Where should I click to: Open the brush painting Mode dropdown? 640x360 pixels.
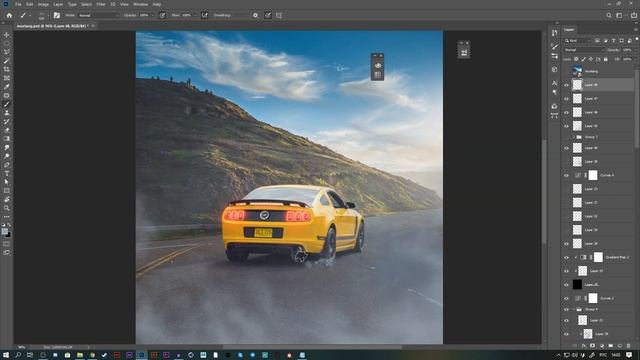pyautogui.click(x=98, y=15)
